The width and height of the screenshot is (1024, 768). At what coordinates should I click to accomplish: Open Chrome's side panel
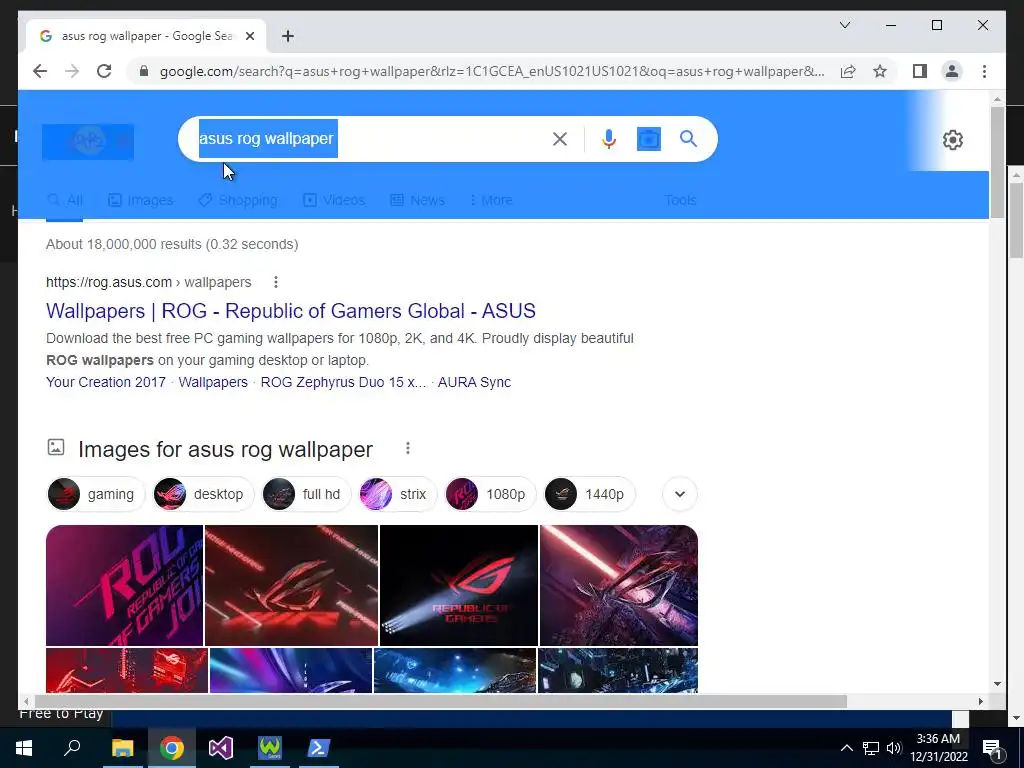[920, 71]
